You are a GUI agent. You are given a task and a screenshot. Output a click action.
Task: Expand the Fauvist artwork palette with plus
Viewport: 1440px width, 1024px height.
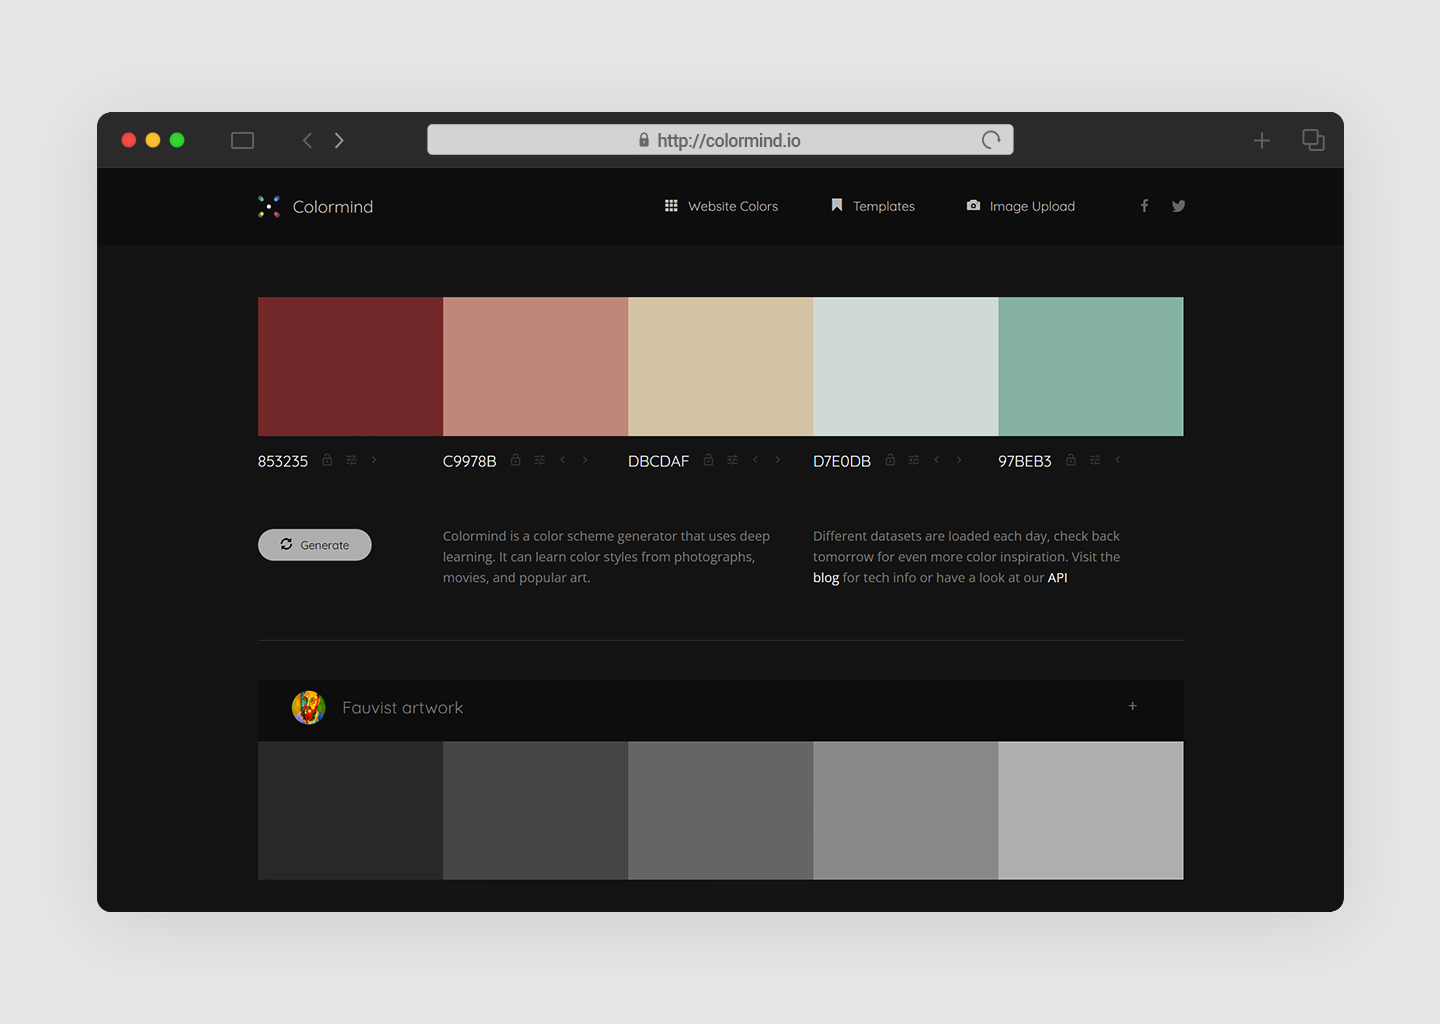click(x=1132, y=705)
